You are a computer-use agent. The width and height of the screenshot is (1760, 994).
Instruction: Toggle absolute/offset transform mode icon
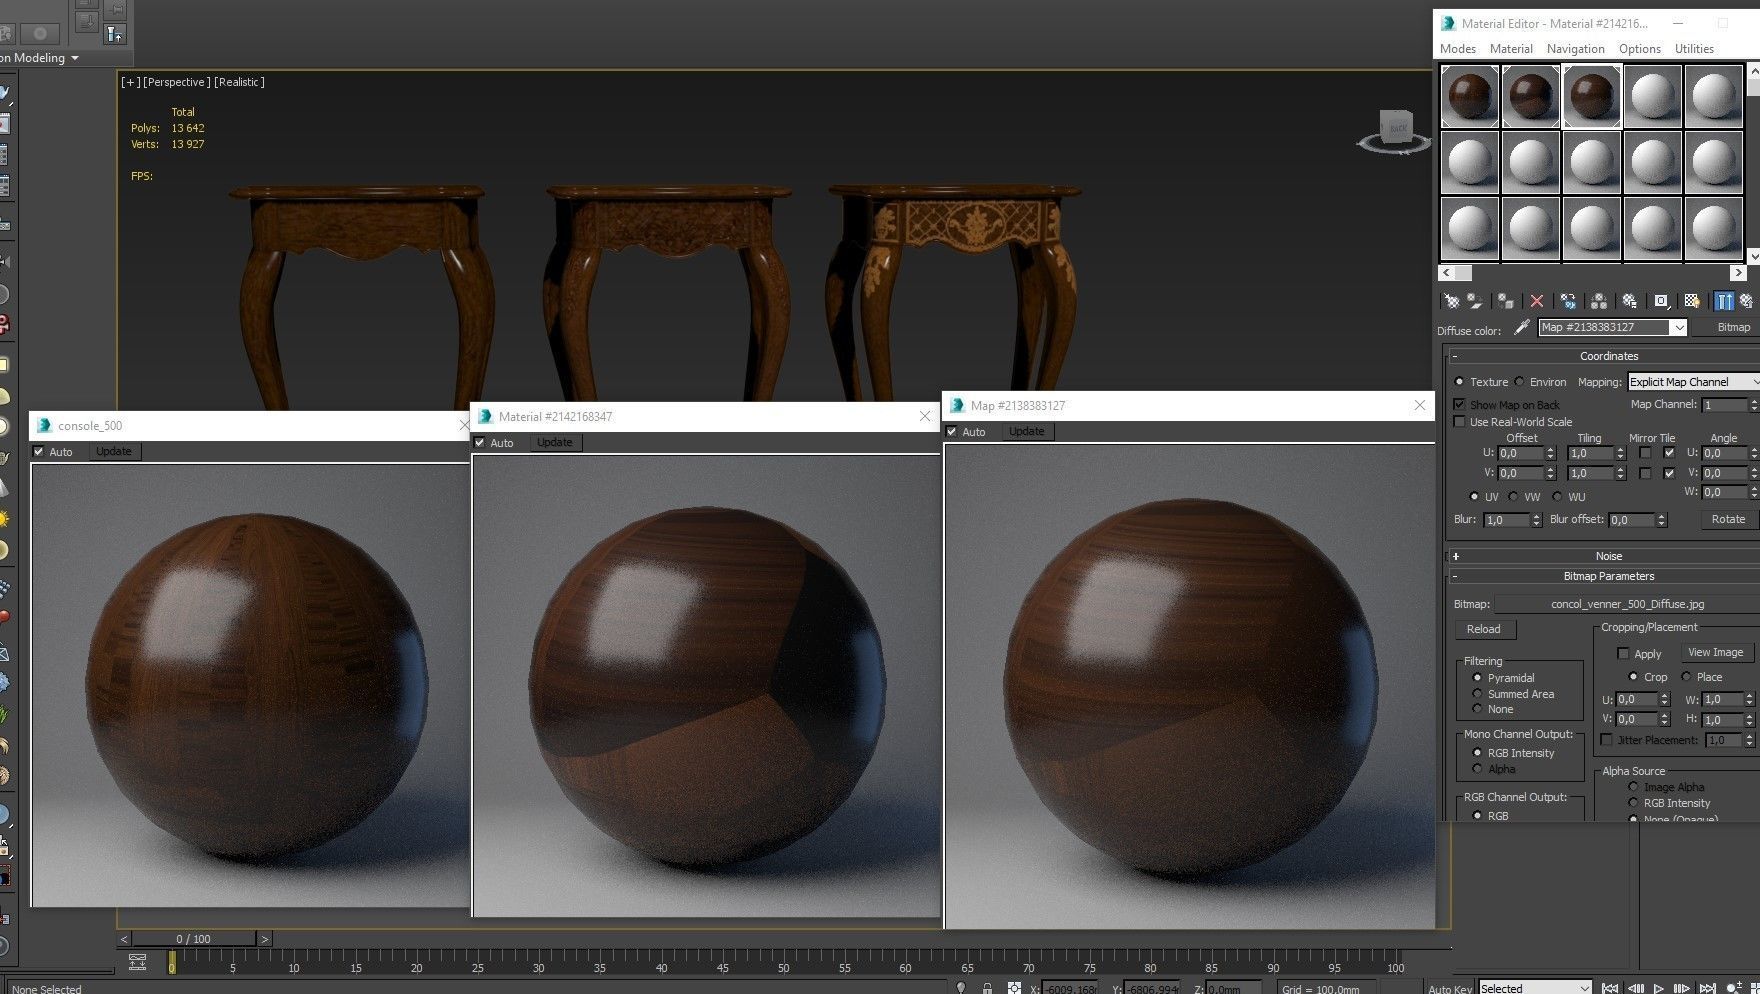pyautogui.click(x=1014, y=988)
